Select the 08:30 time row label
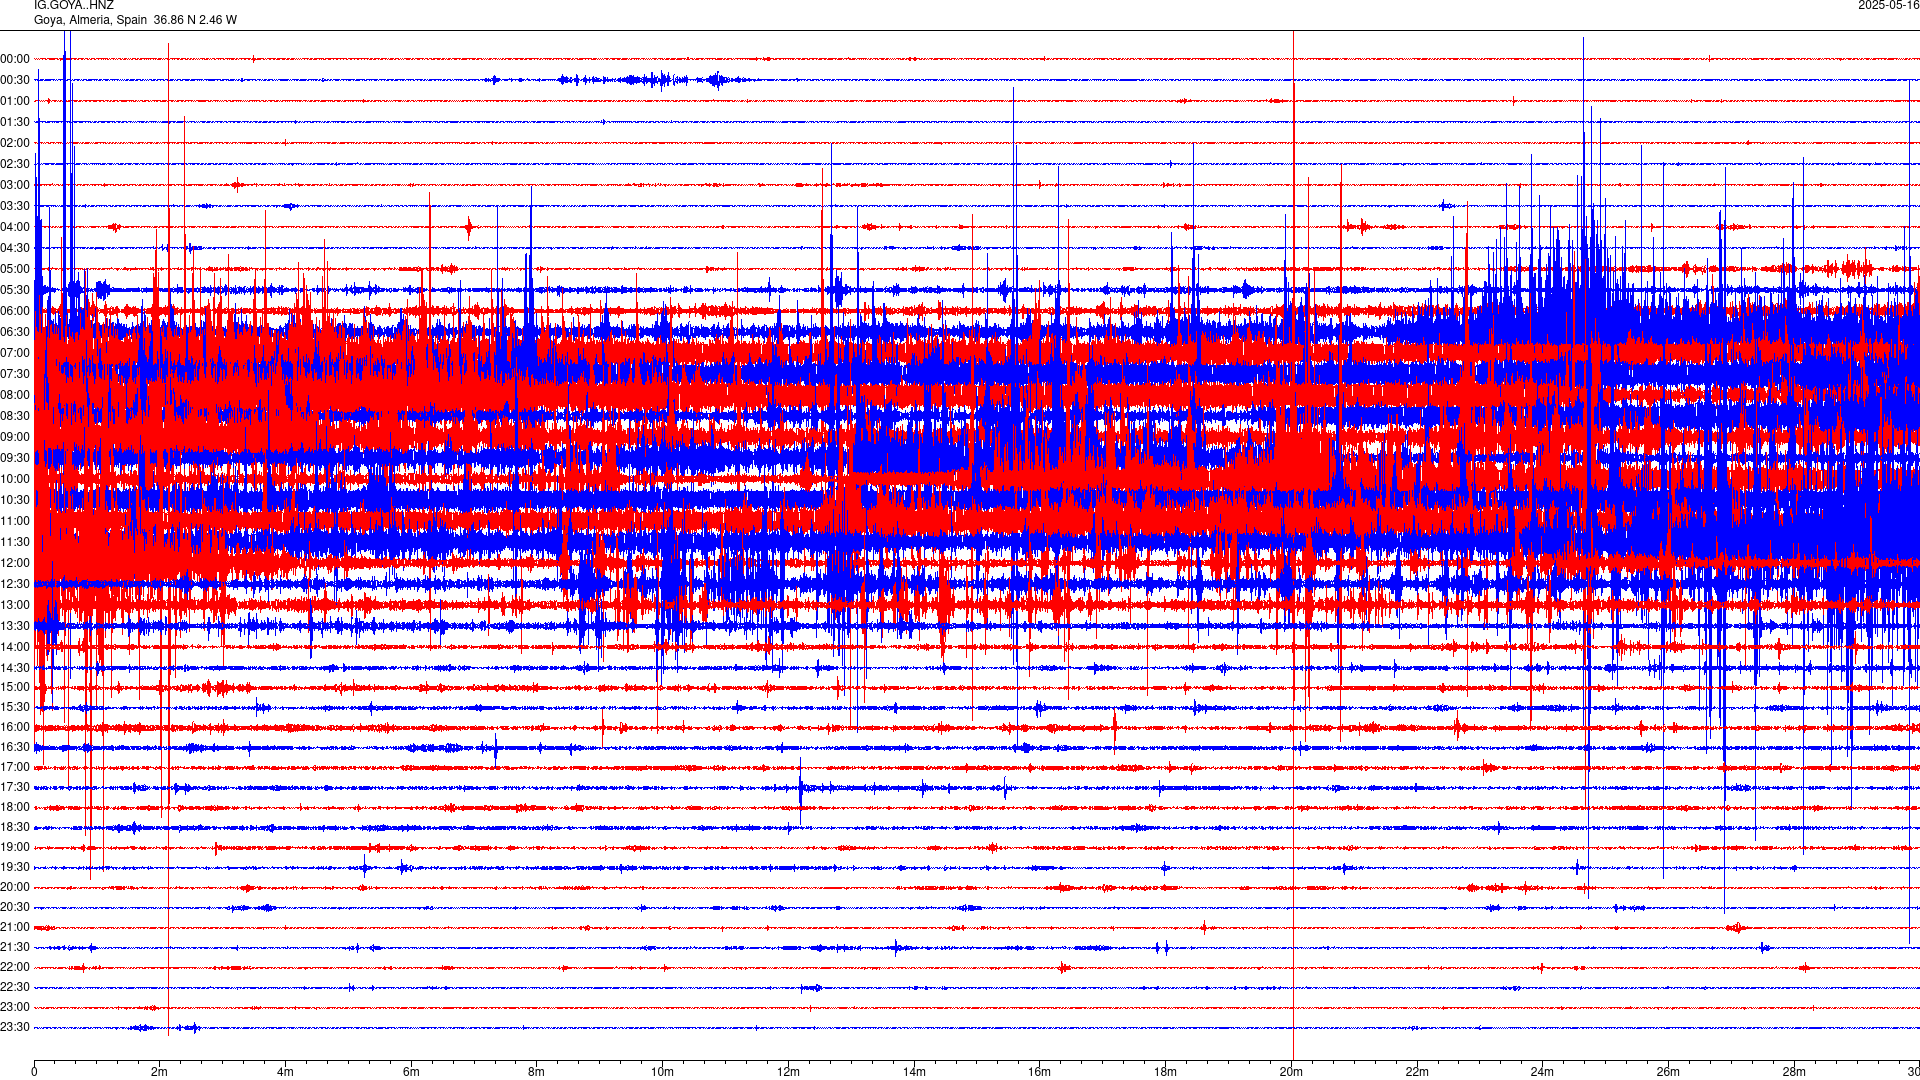Viewport: 1920px width, 1080px height. point(15,416)
